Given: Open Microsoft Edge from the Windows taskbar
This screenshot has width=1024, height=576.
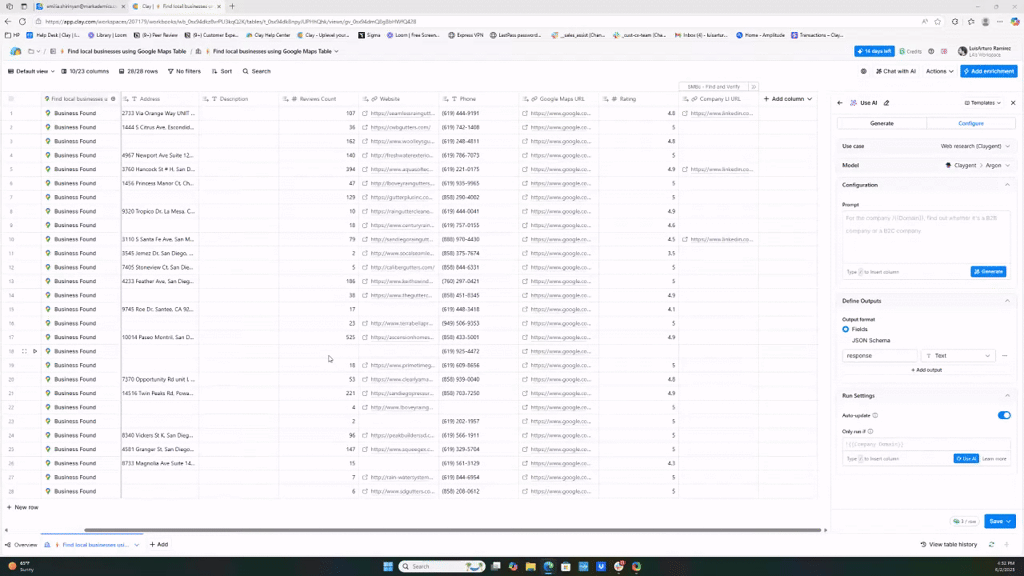Looking at the screenshot, I should (x=548, y=566).
